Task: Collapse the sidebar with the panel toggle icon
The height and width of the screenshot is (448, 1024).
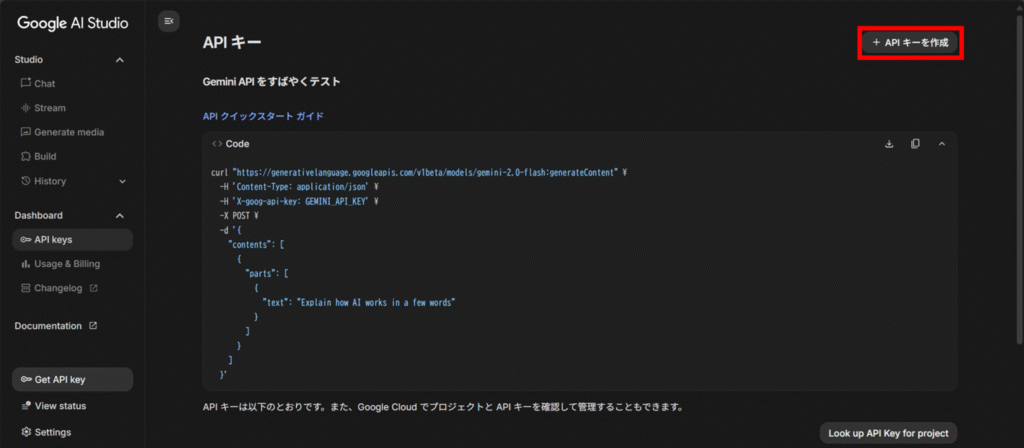Action: pyautogui.click(x=168, y=21)
